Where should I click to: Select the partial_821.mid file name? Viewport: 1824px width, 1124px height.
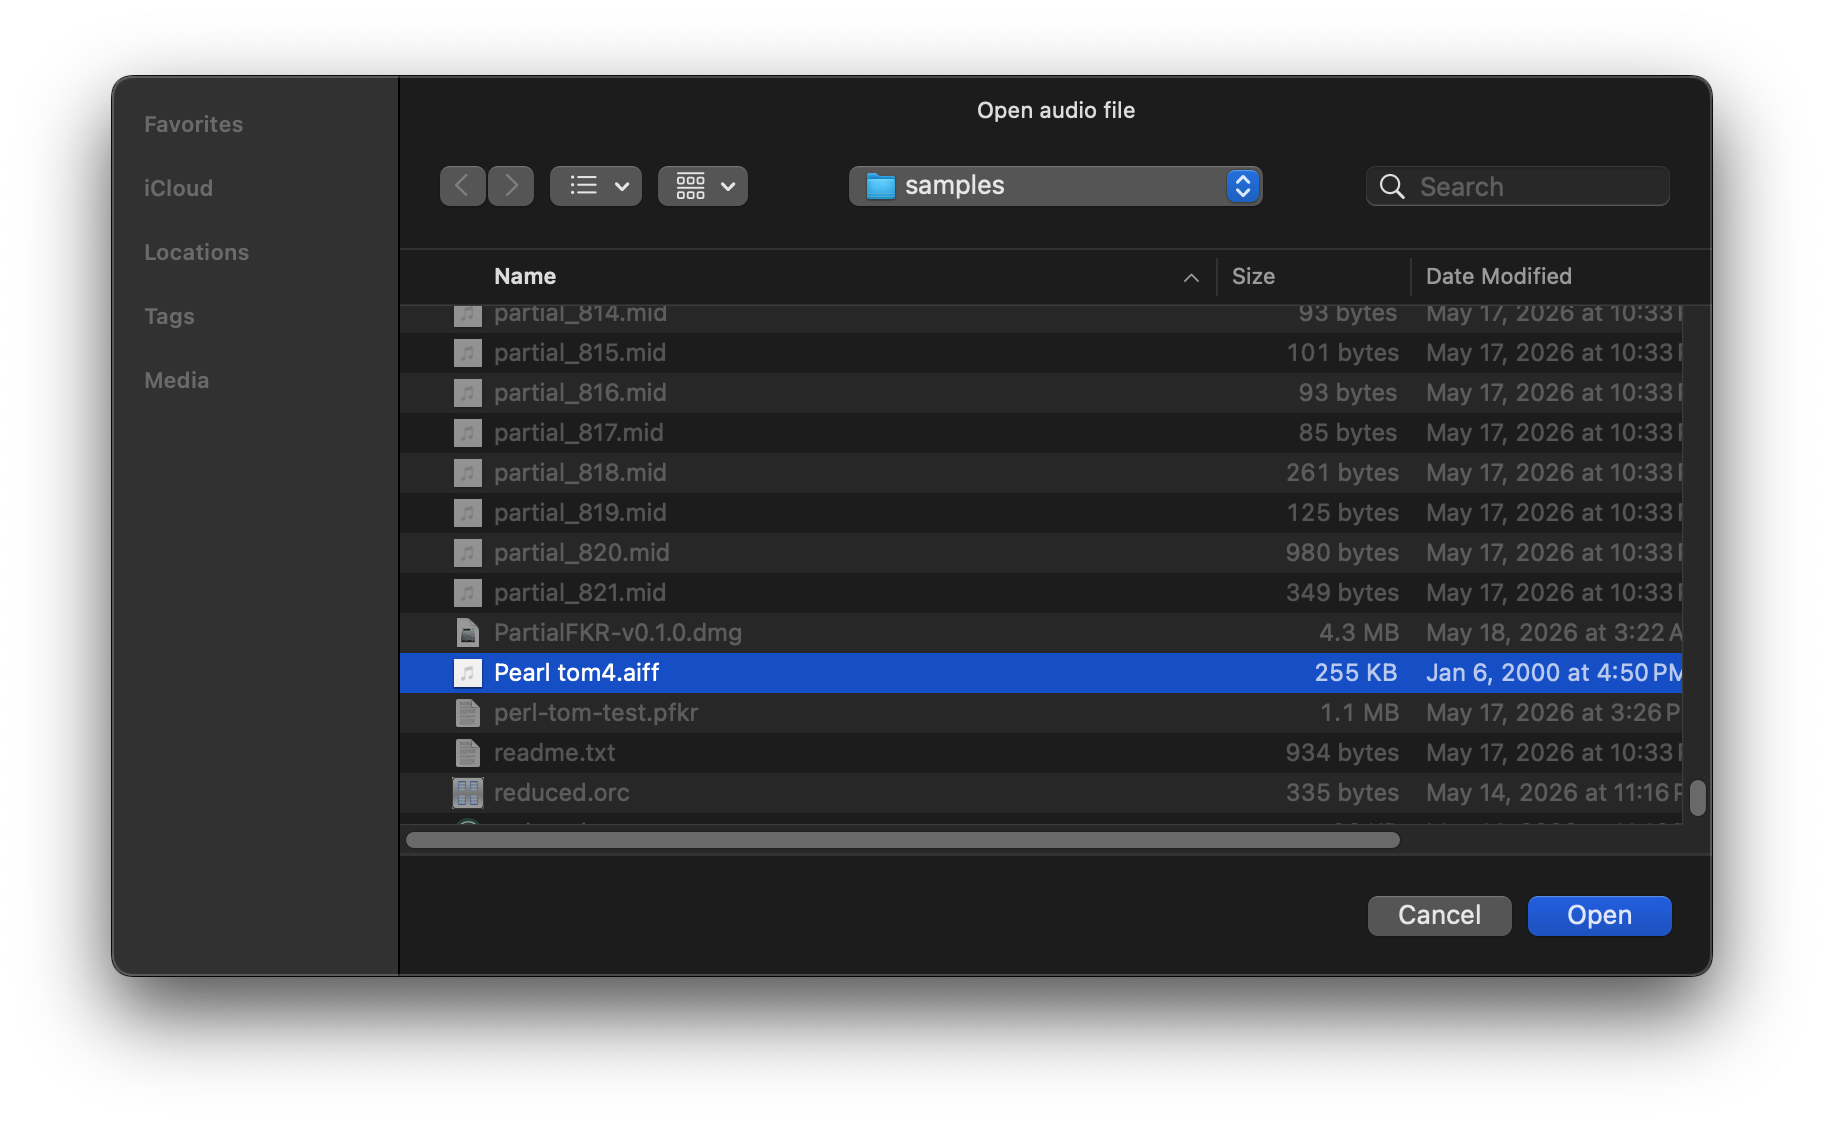click(580, 593)
